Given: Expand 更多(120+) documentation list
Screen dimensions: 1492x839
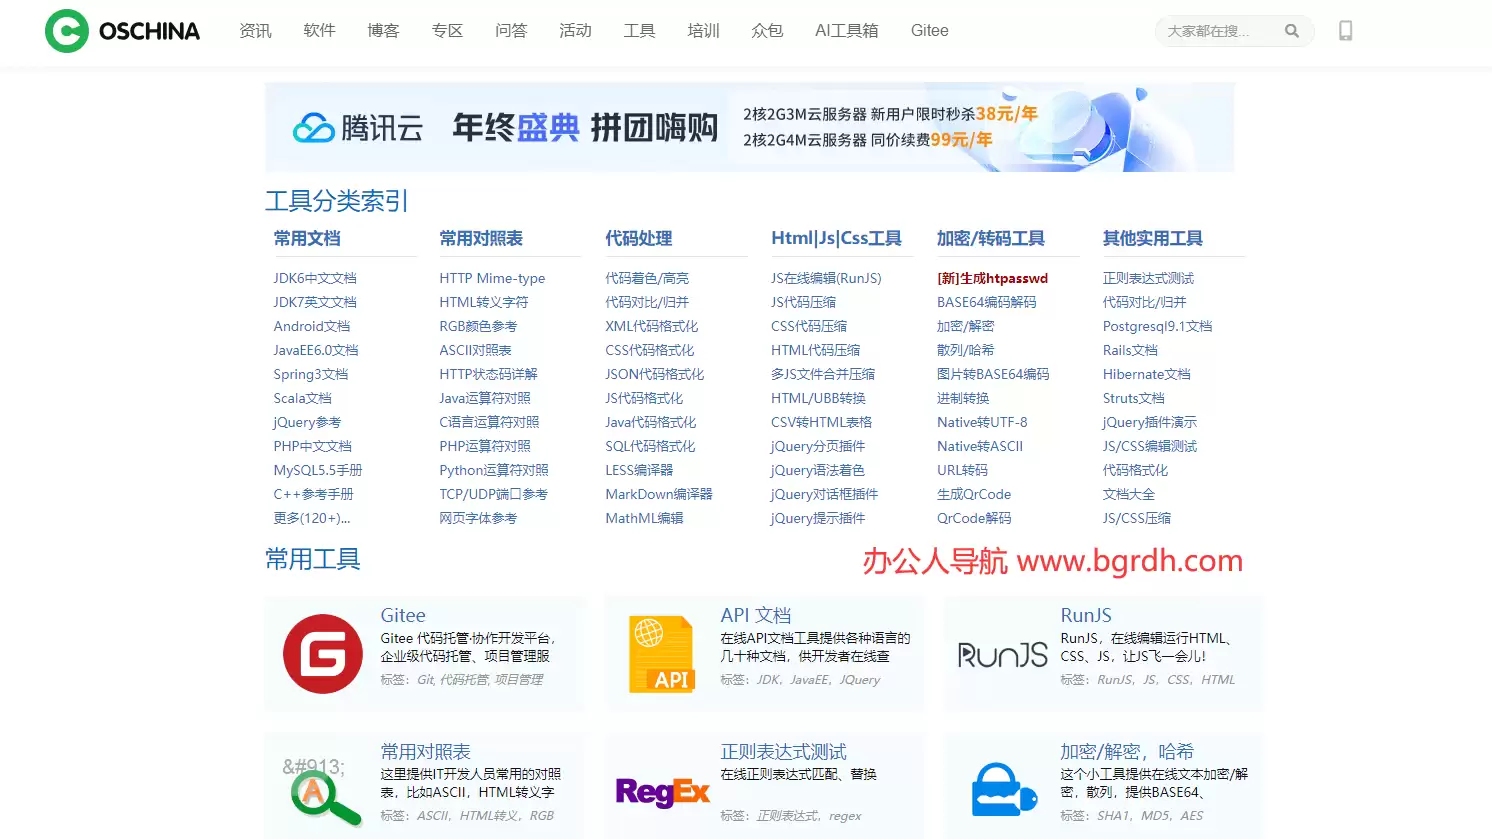Looking at the screenshot, I should point(313,517).
